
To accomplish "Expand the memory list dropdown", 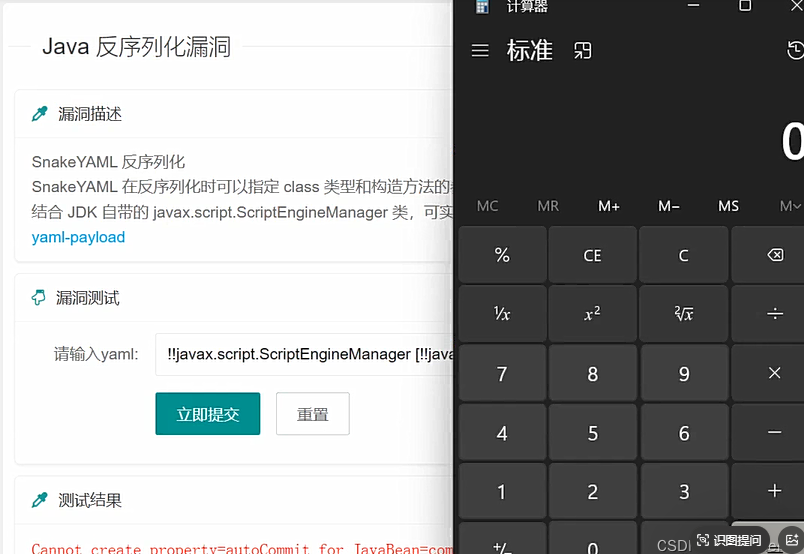I will click(x=790, y=206).
